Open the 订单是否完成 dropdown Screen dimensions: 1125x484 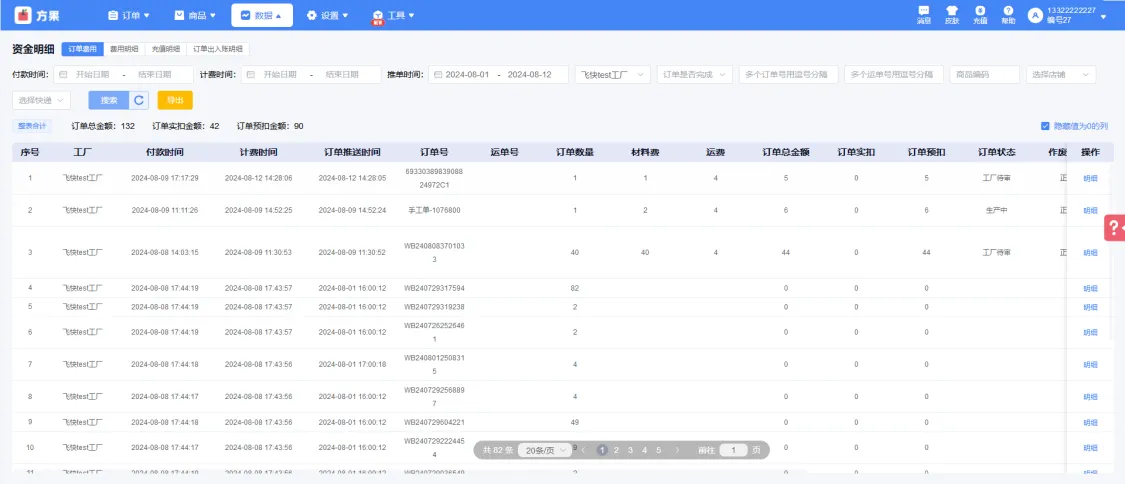pyautogui.click(x=694, y=75)
